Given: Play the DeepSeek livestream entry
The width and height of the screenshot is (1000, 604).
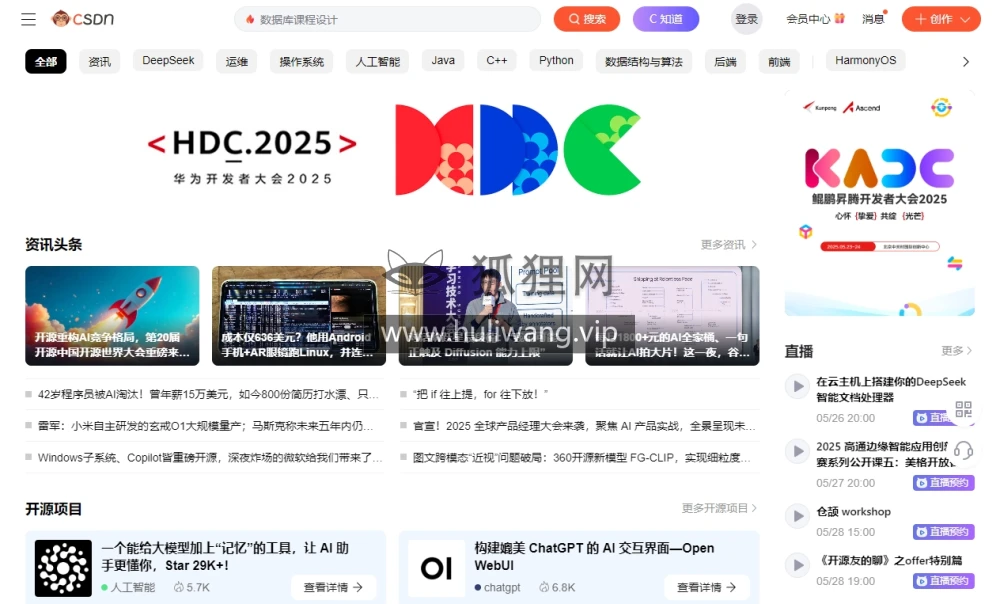Looking at the screenshot, I should (x=797, y=386).
